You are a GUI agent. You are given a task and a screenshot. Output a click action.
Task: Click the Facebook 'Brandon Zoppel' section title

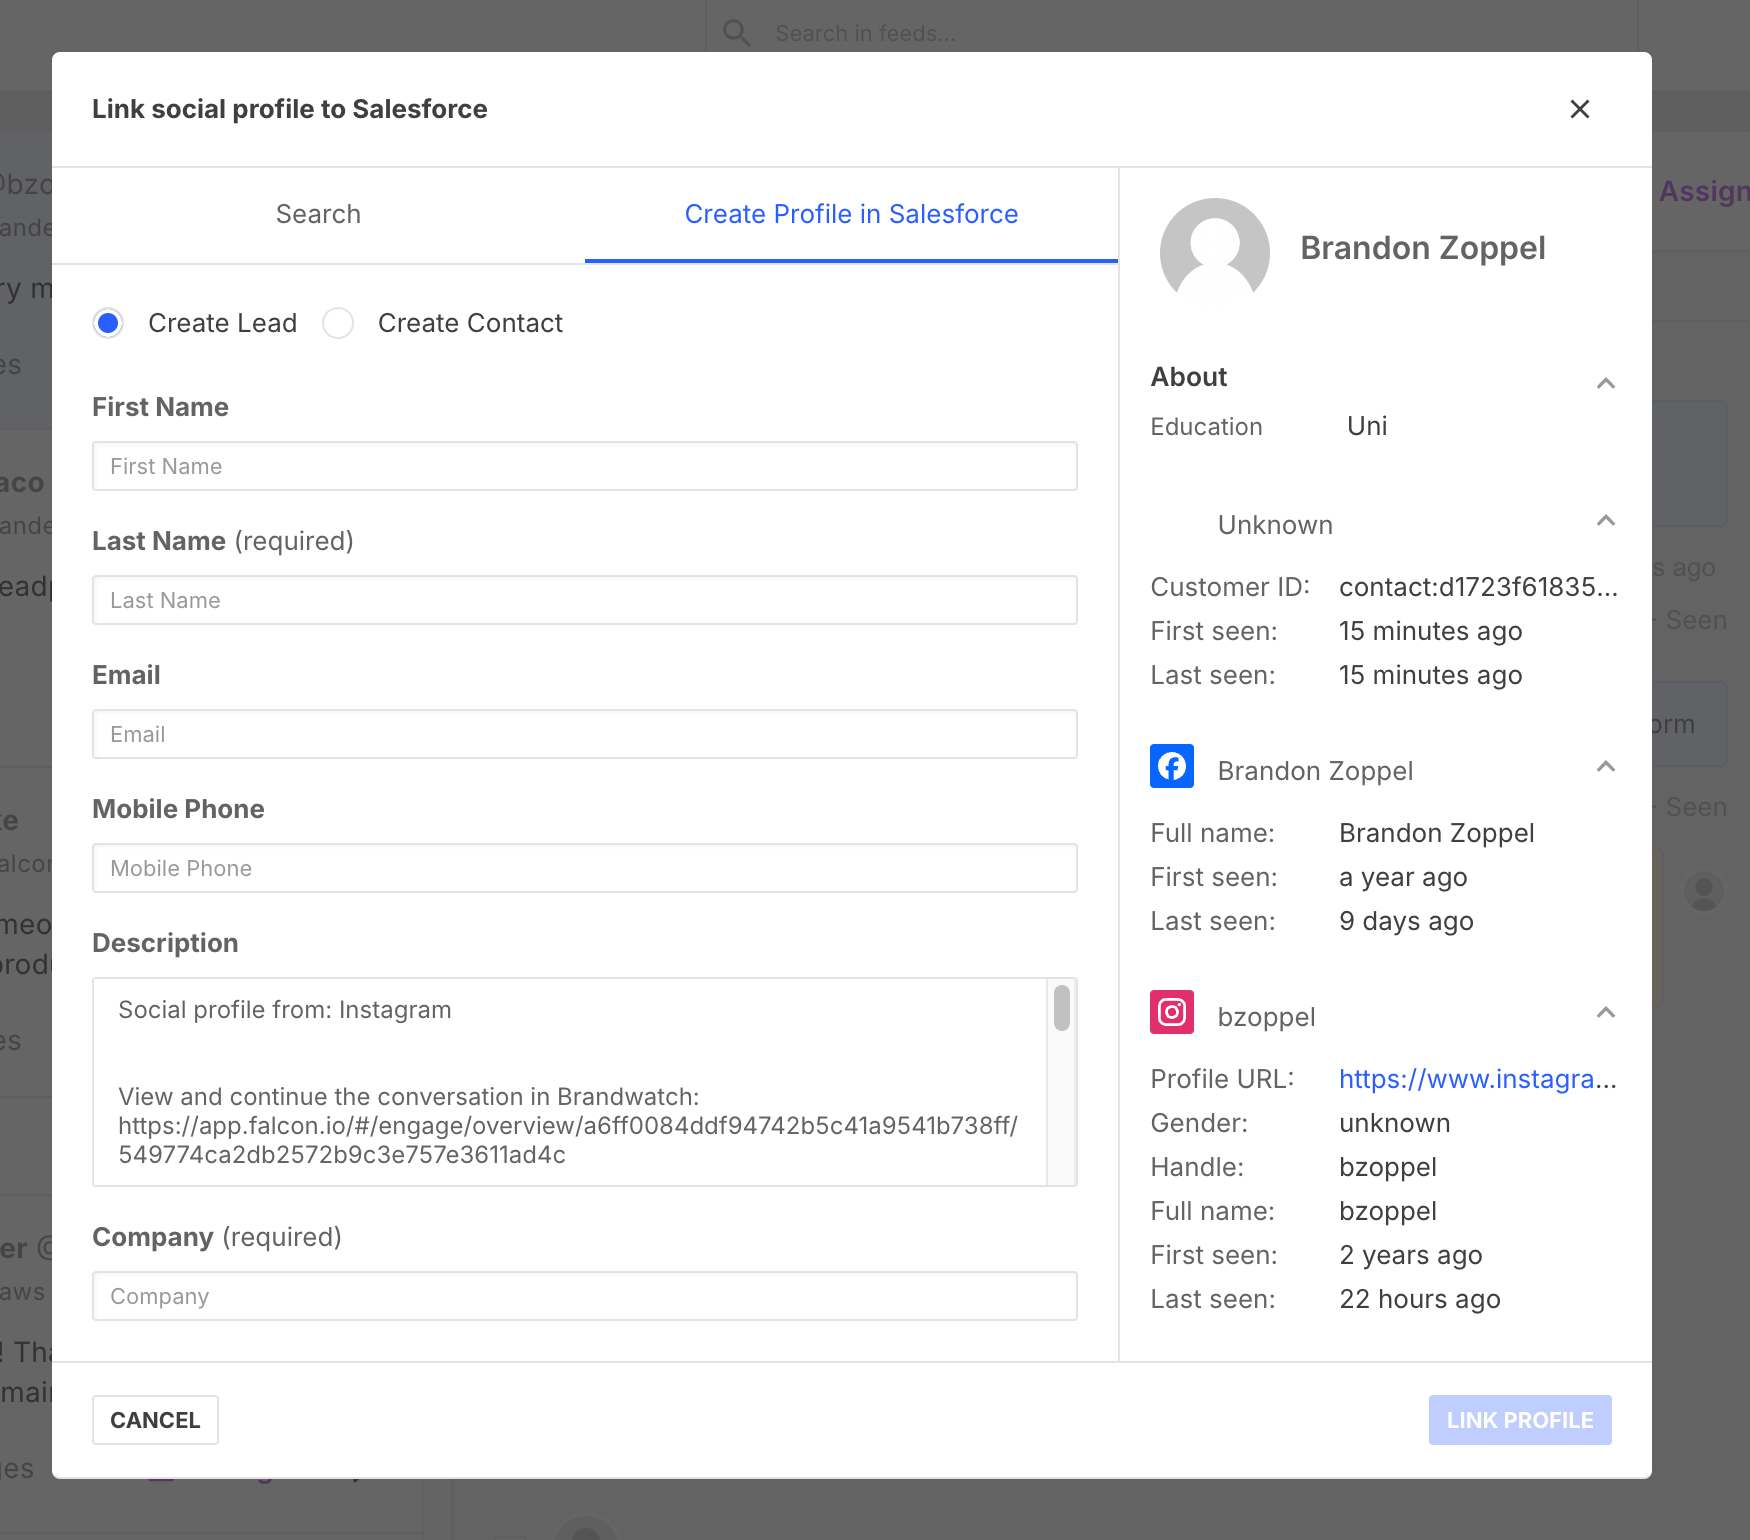click(x=1315, y=771)
